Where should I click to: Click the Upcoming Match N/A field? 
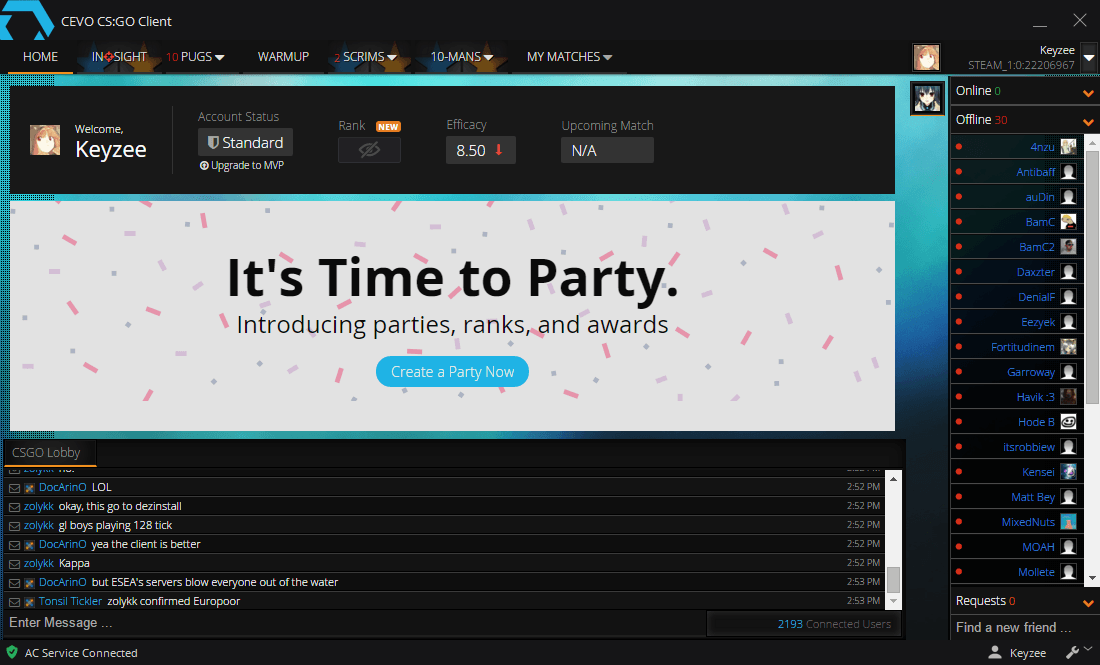click(x=608, y=150)
